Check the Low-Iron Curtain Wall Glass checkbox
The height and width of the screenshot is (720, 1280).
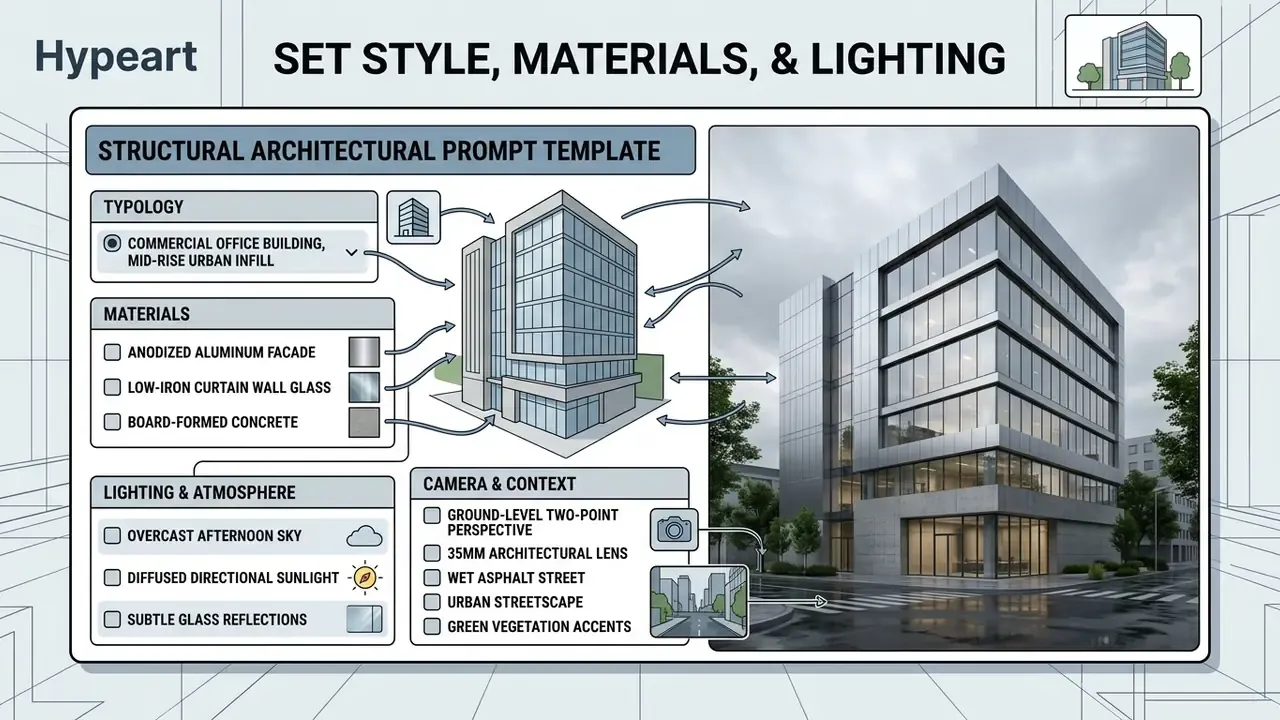point(112,387)
